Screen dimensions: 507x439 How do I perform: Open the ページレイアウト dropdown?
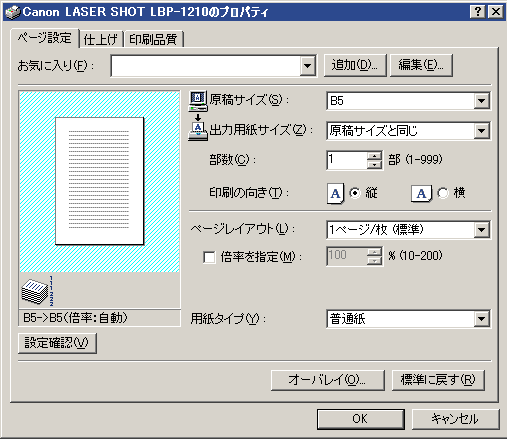pyautogui.click(x=481, y=229)
